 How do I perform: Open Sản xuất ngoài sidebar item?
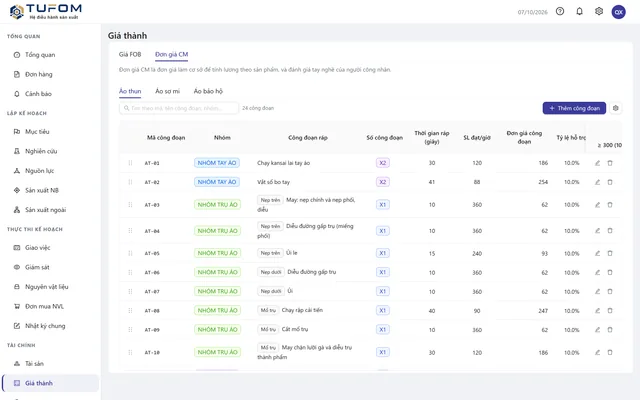point(50,210)
